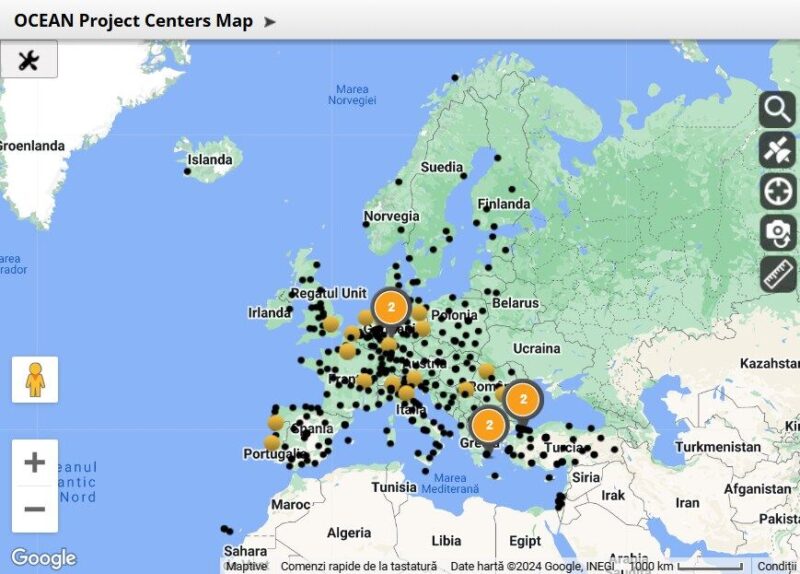The image size is (800, 574).
Task: Switch to satellite view
Action: click(x=777, y=151)
